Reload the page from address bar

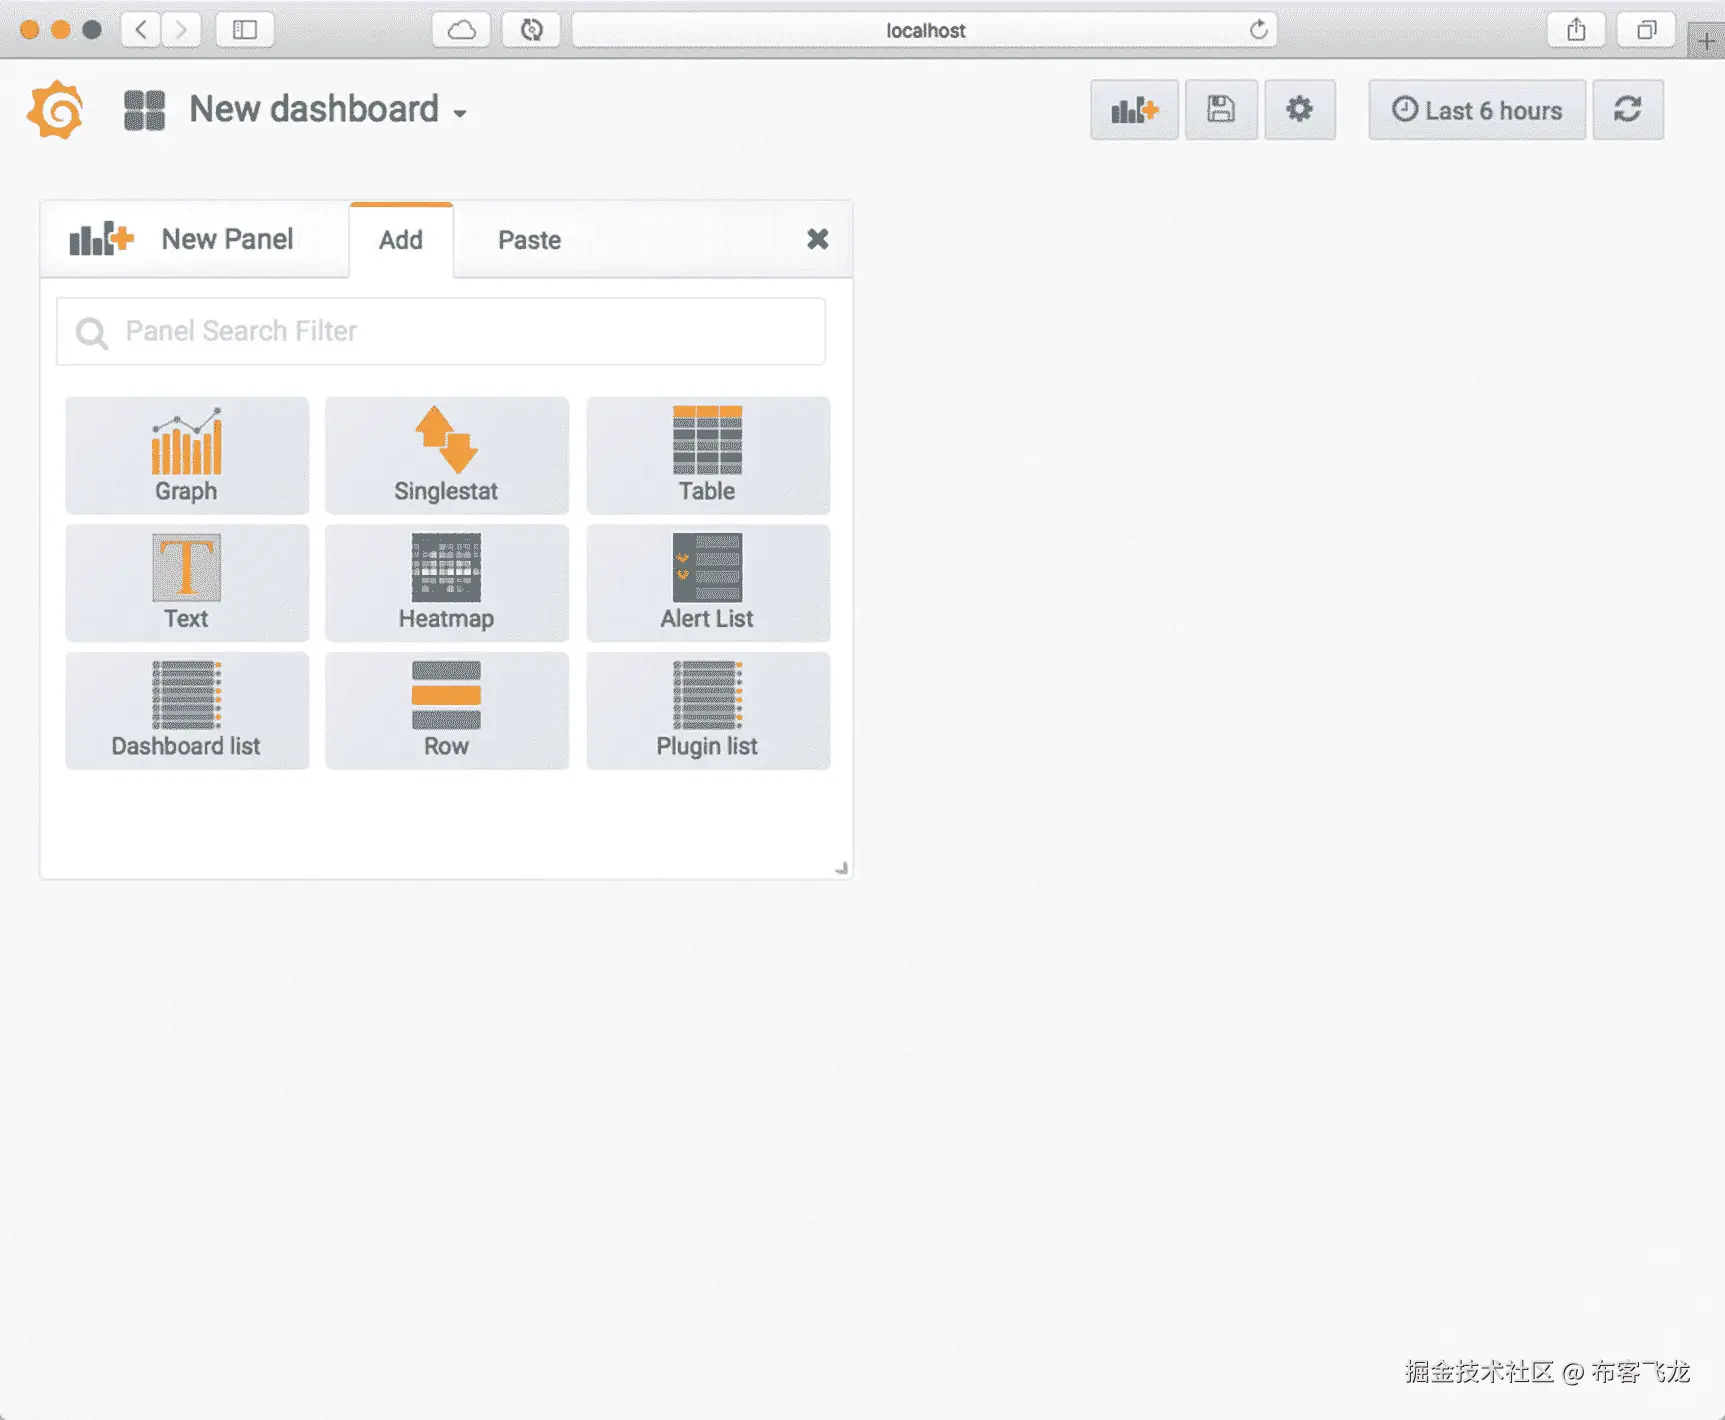point(1259,30)
